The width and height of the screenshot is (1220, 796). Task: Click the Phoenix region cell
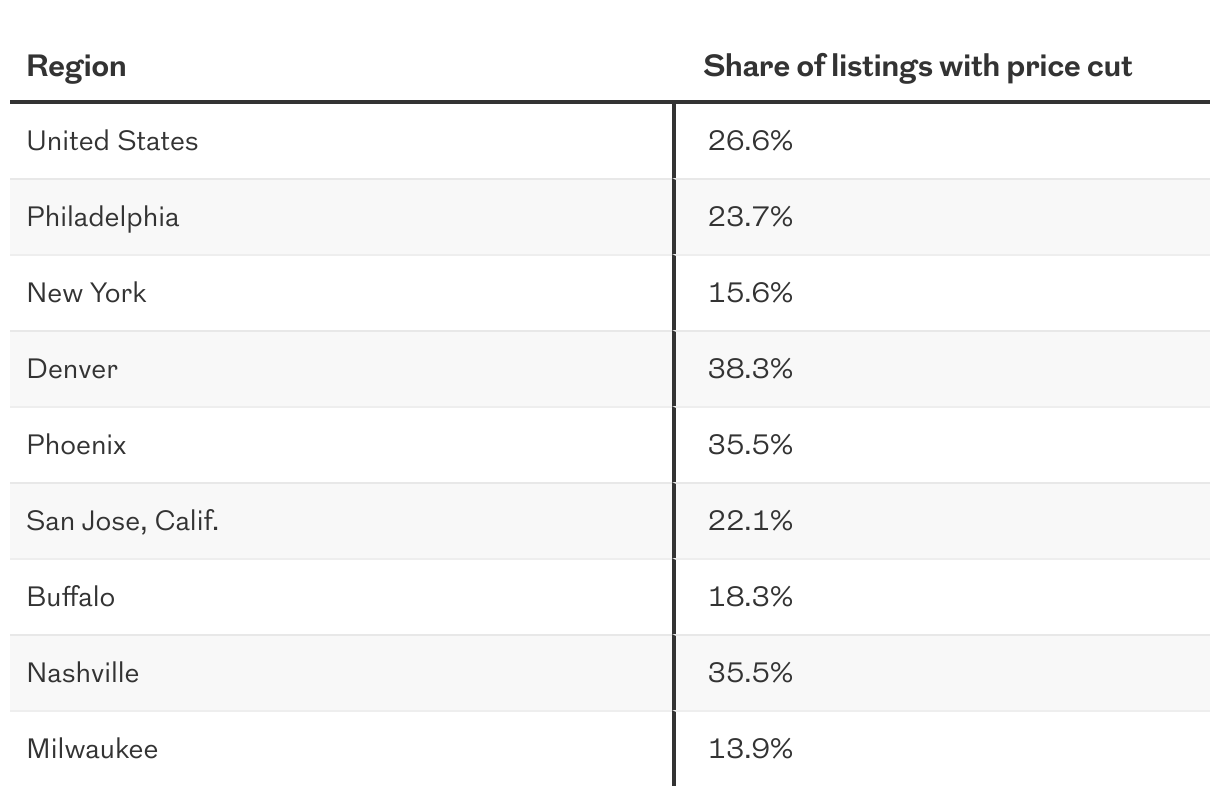[x=77, y=445]
